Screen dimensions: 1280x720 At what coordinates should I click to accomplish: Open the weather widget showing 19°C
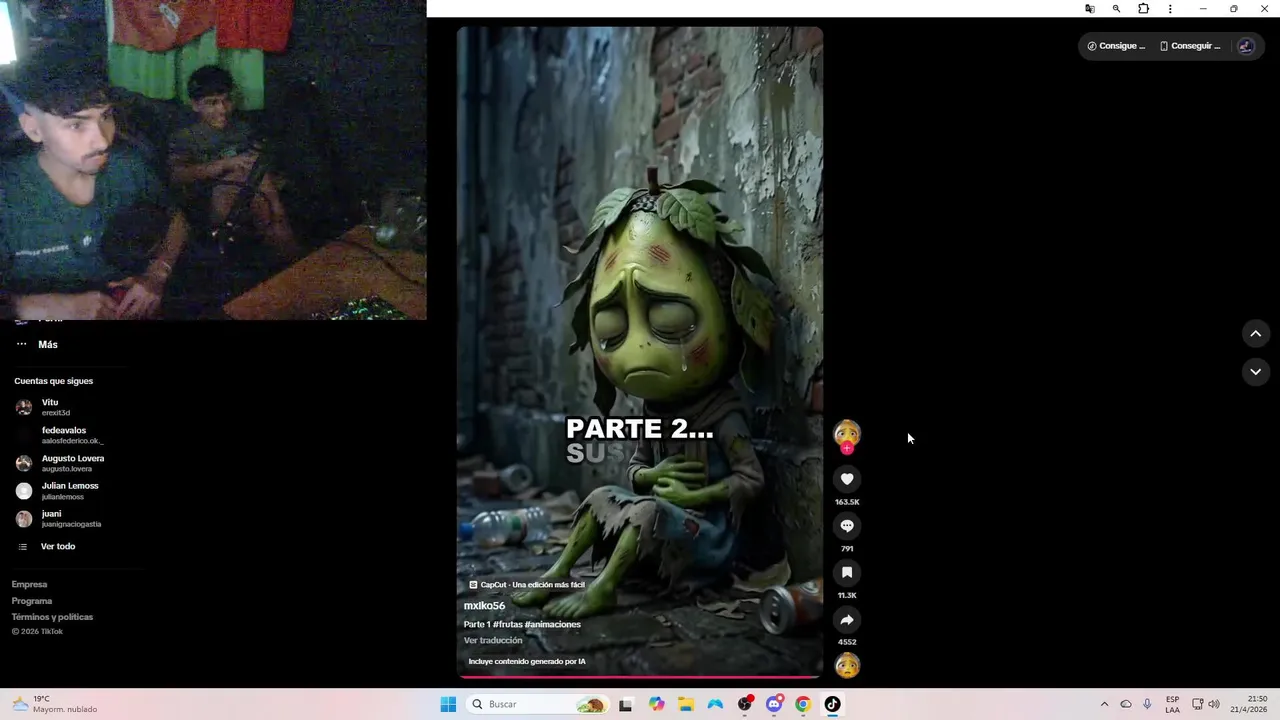(x=55, y=704)
